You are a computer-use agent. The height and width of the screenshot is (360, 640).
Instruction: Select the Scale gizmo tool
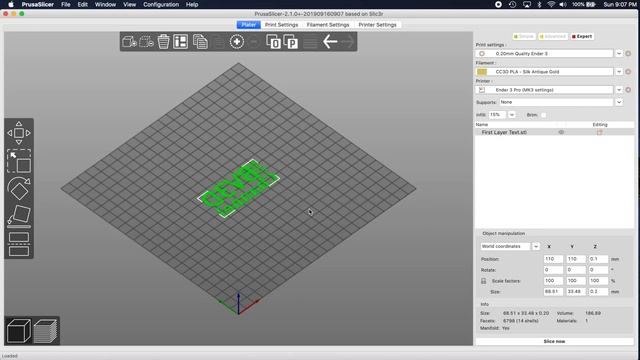(x=19, y=161)
